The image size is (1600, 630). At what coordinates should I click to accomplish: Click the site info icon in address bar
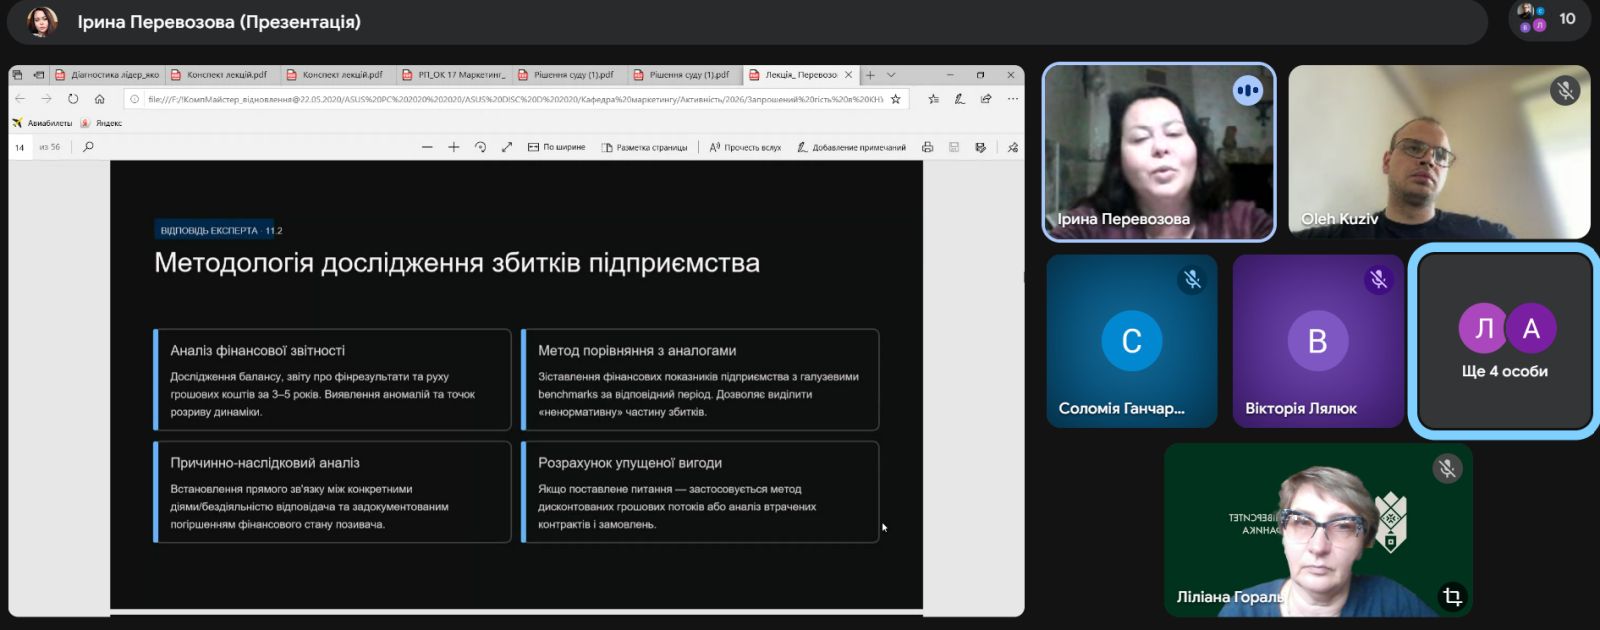tap(135, 99)
